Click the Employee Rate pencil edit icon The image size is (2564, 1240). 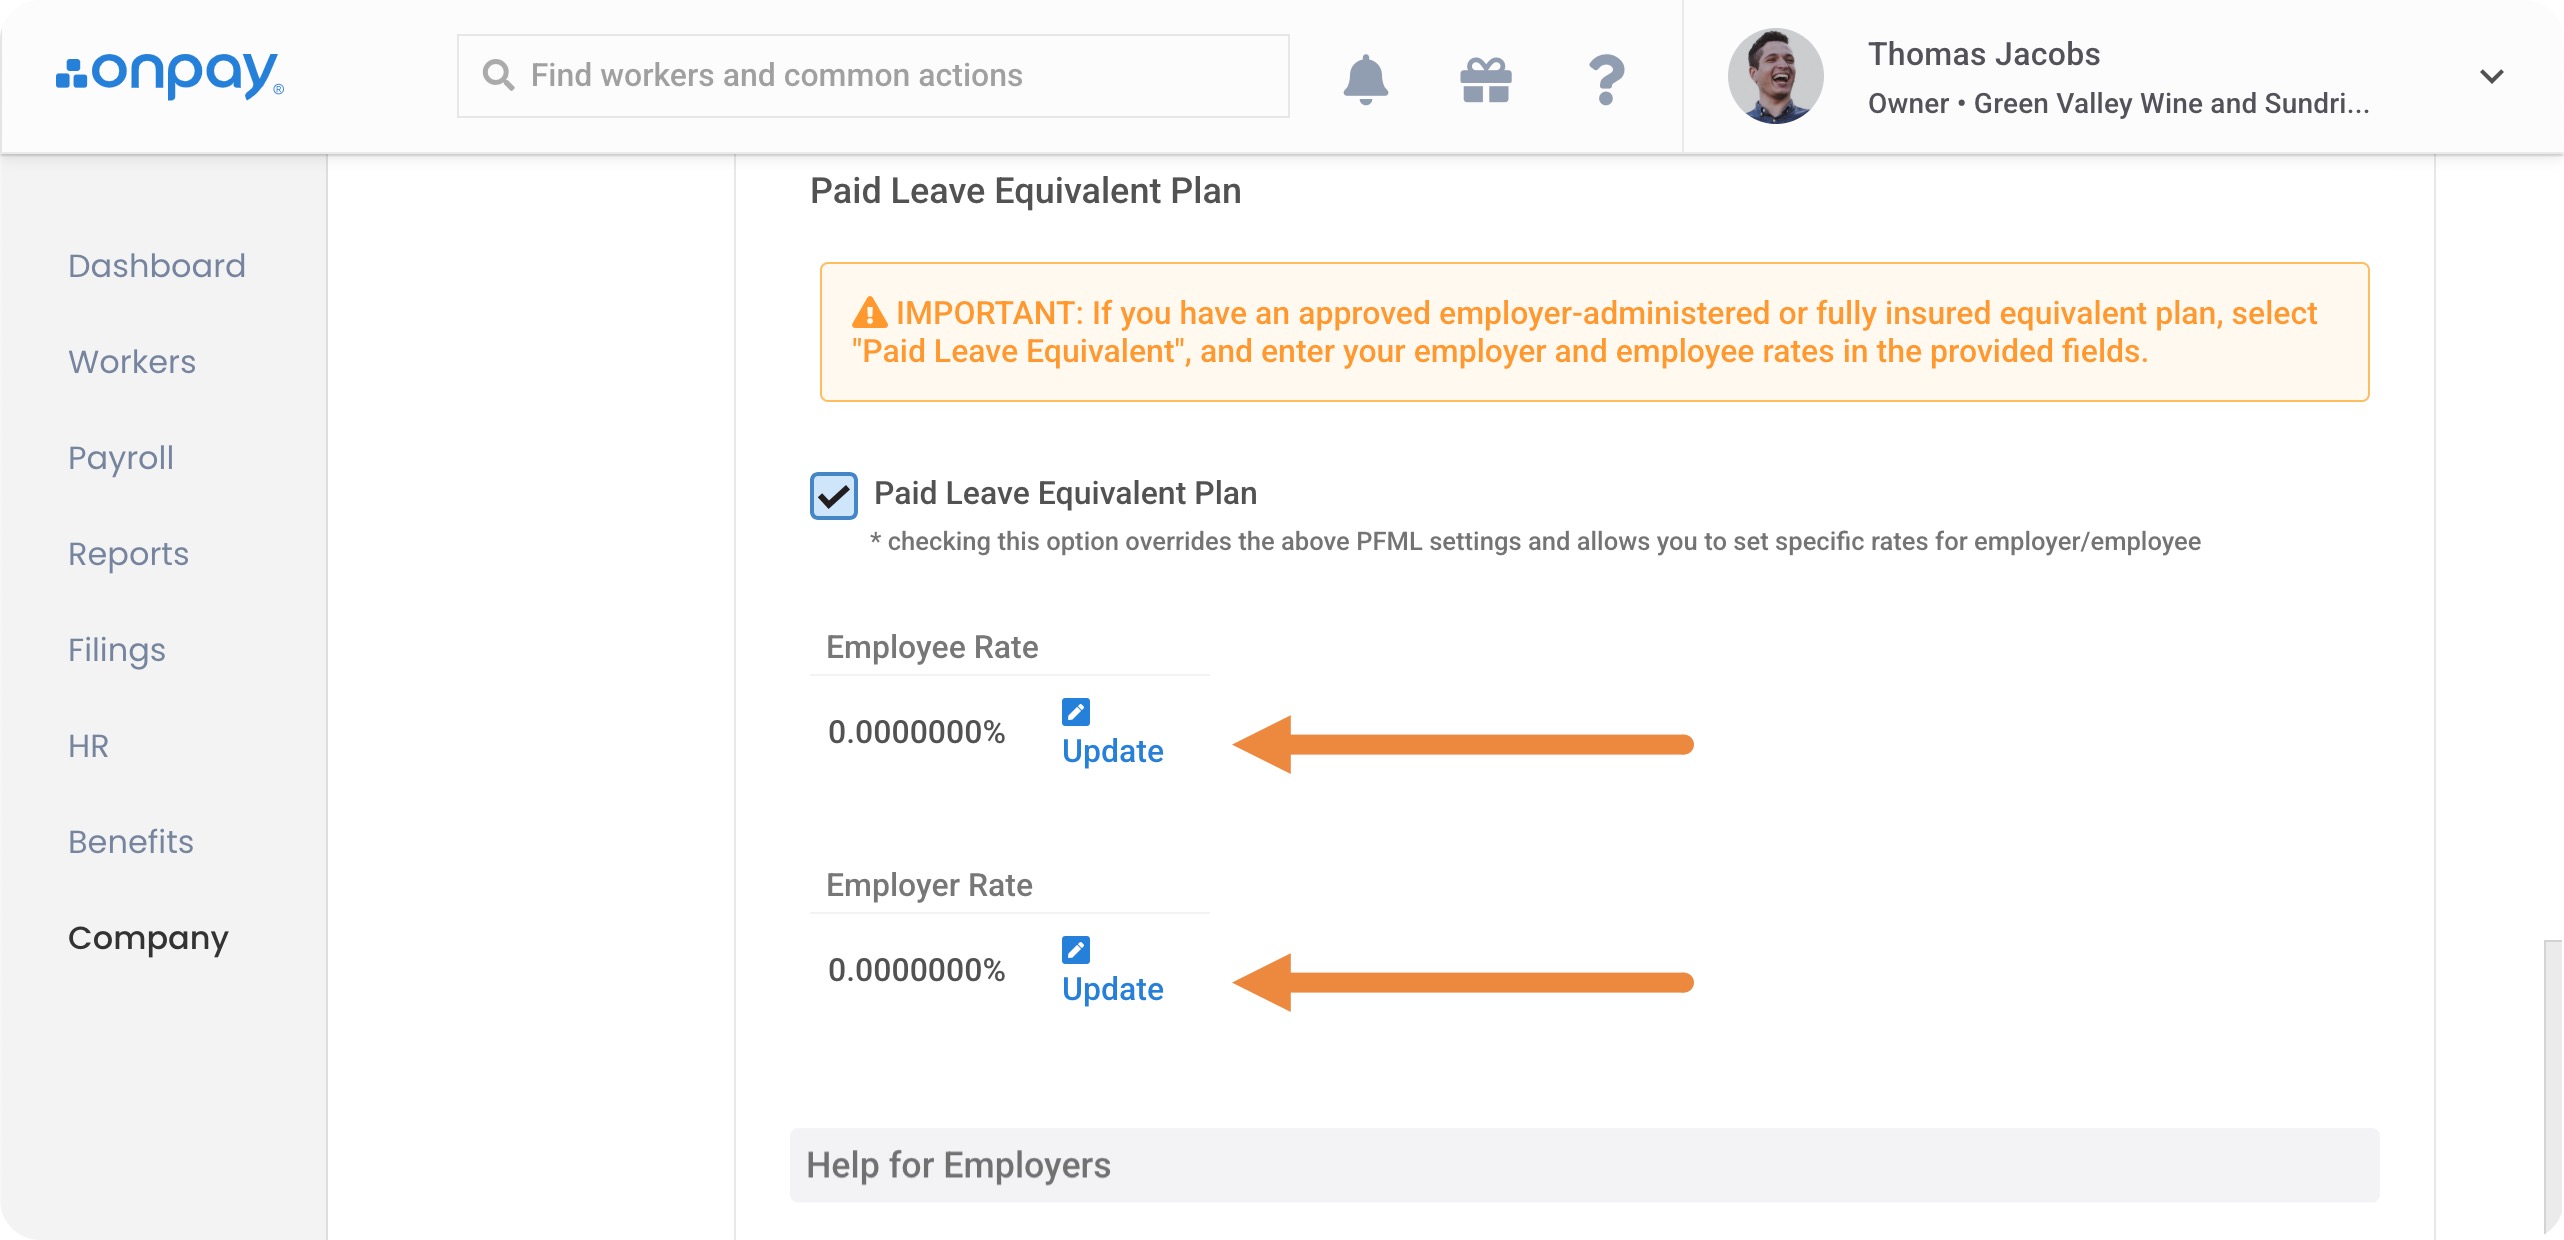coord(1076,712)
